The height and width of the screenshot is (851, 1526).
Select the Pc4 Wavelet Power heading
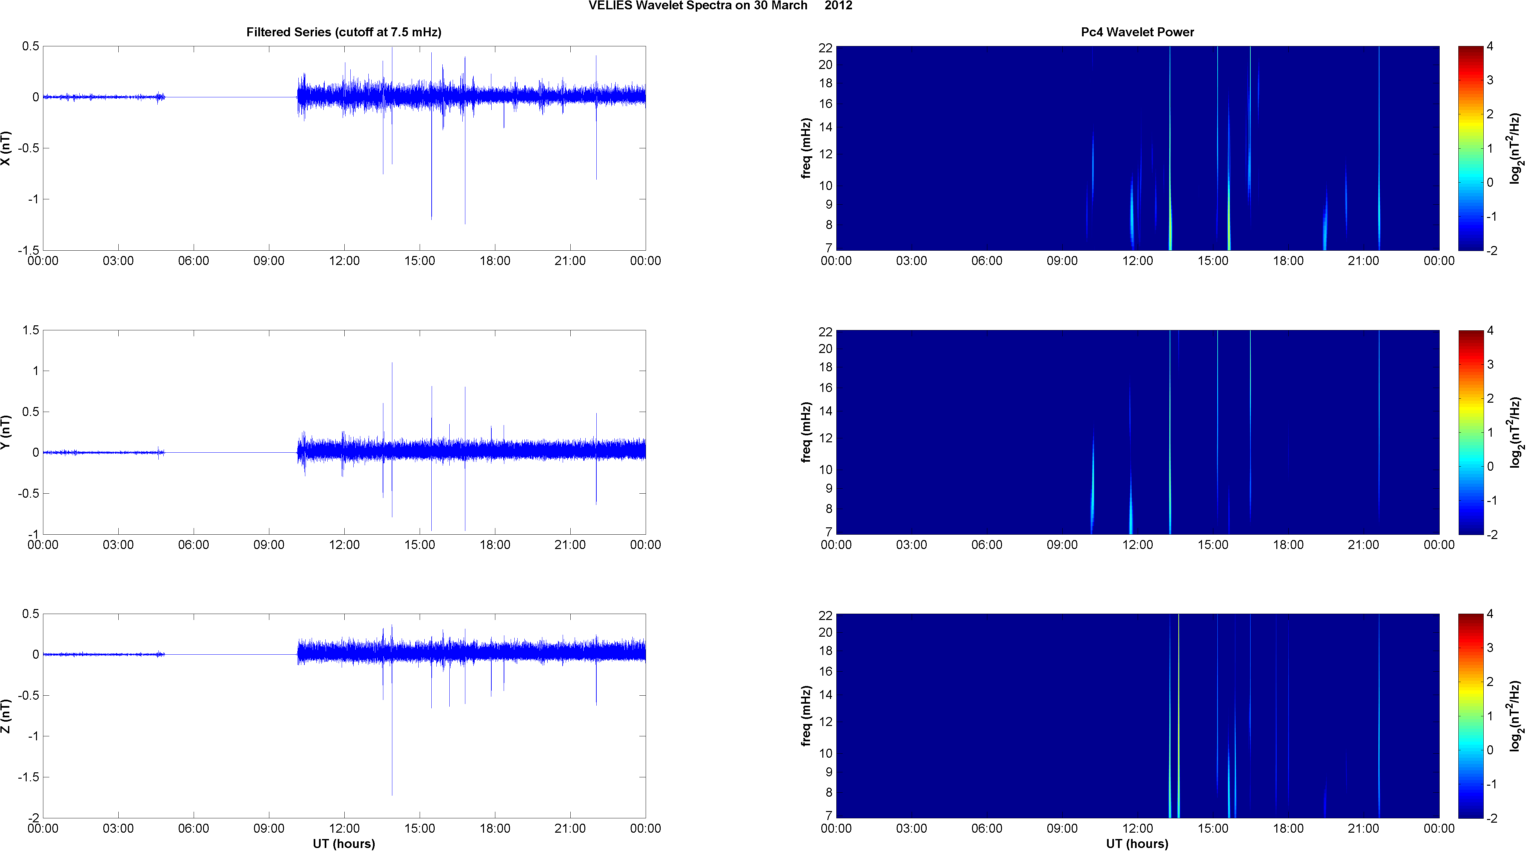(1137, 32)
